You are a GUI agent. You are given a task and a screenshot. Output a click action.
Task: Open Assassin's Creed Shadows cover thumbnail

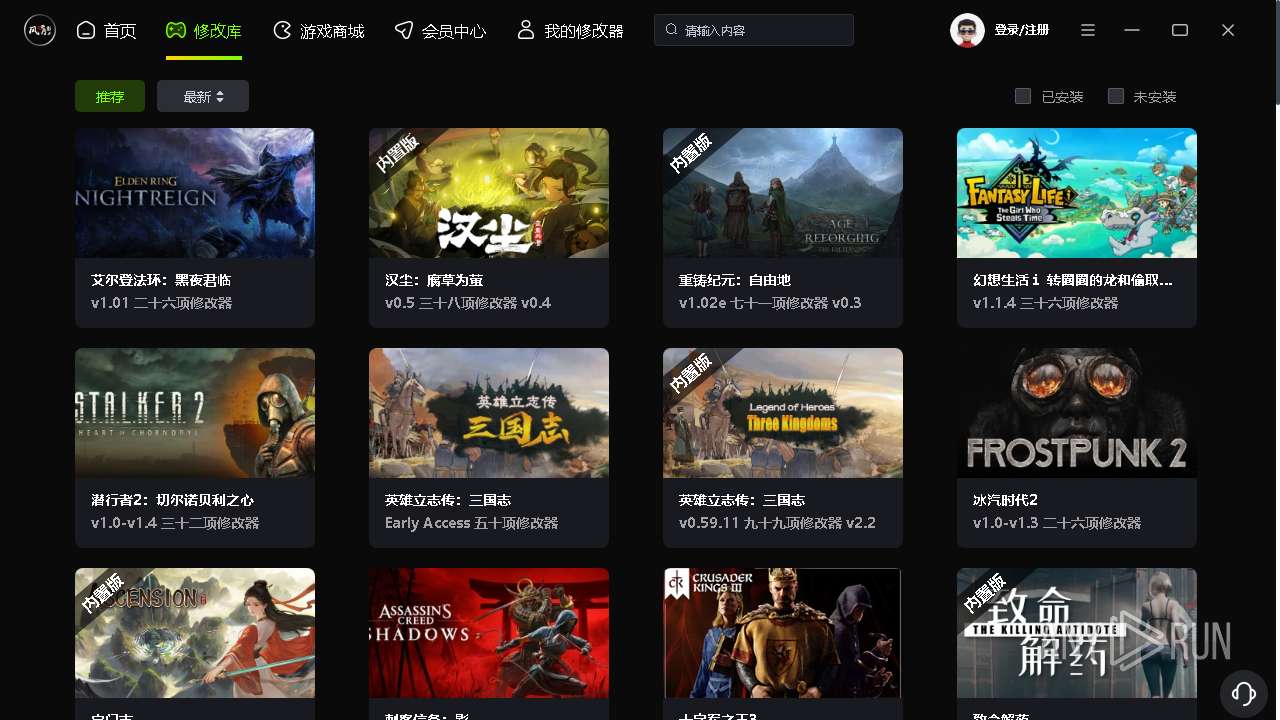489,633
